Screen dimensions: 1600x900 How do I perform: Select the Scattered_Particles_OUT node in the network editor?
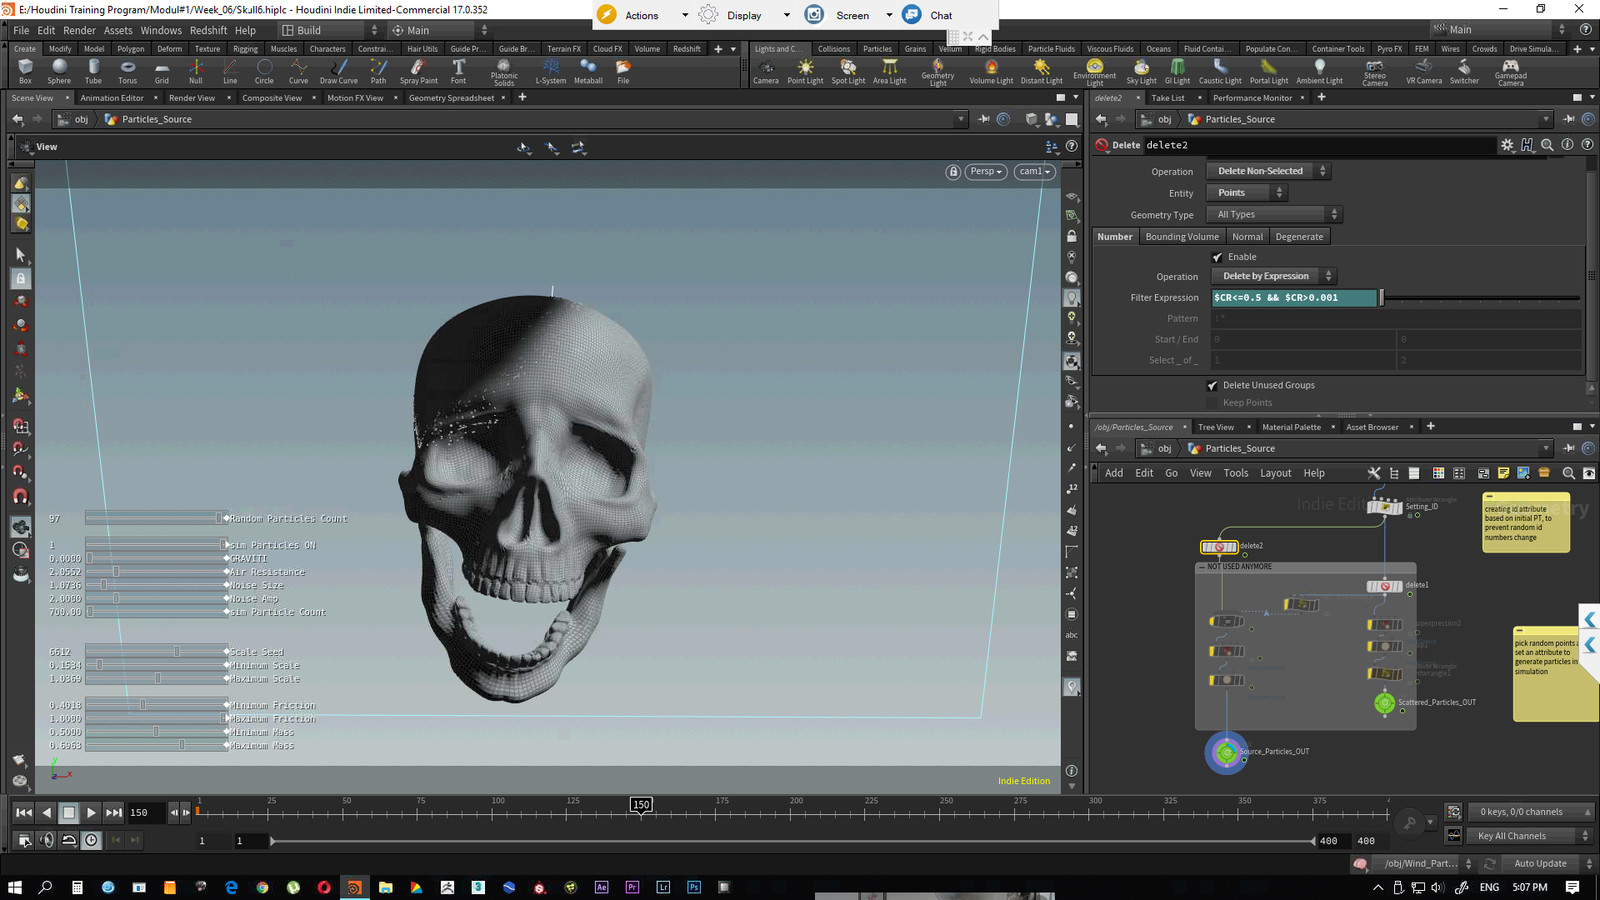(1385, 704)
